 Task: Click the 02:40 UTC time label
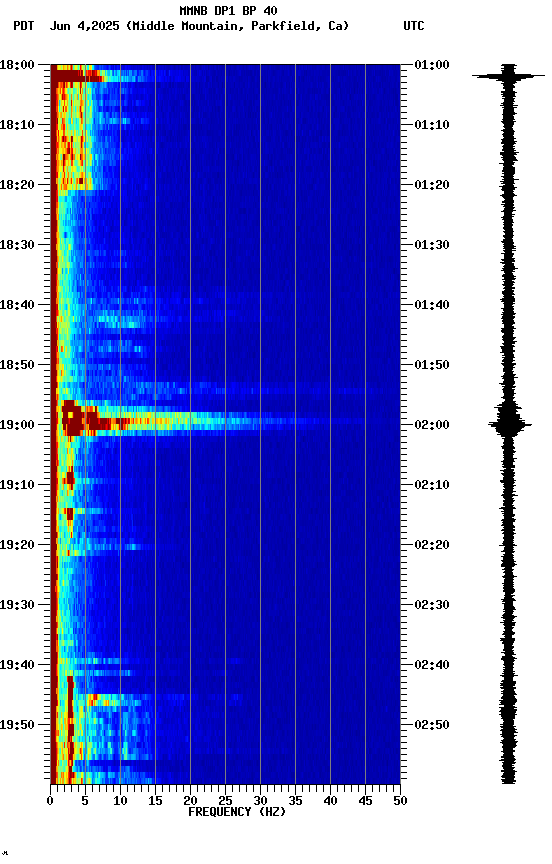pos(432,666)
